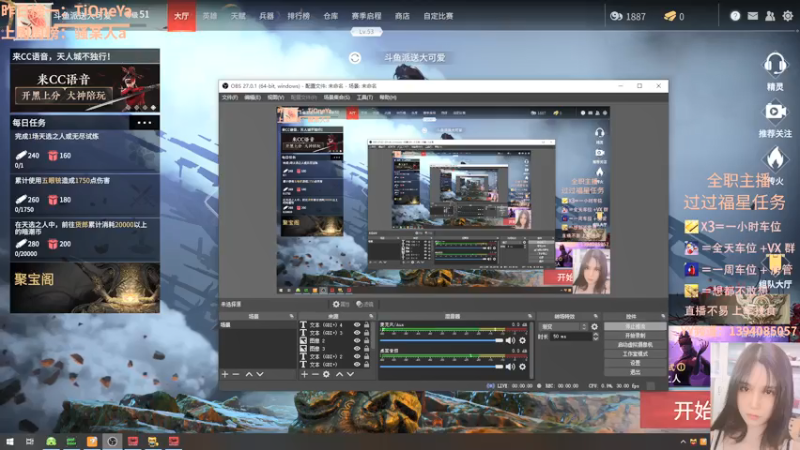
Task: Move source up in sources list
Action: 339,374
